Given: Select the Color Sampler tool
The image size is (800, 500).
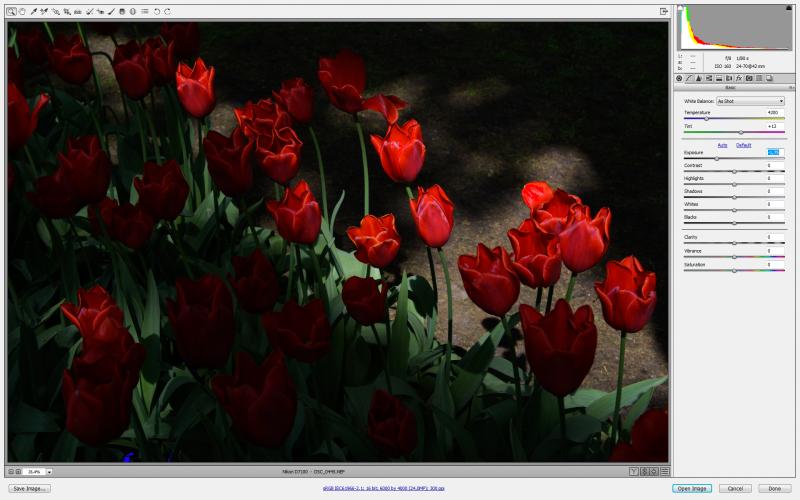Looking at the screenshot, I should pos(44,11).
